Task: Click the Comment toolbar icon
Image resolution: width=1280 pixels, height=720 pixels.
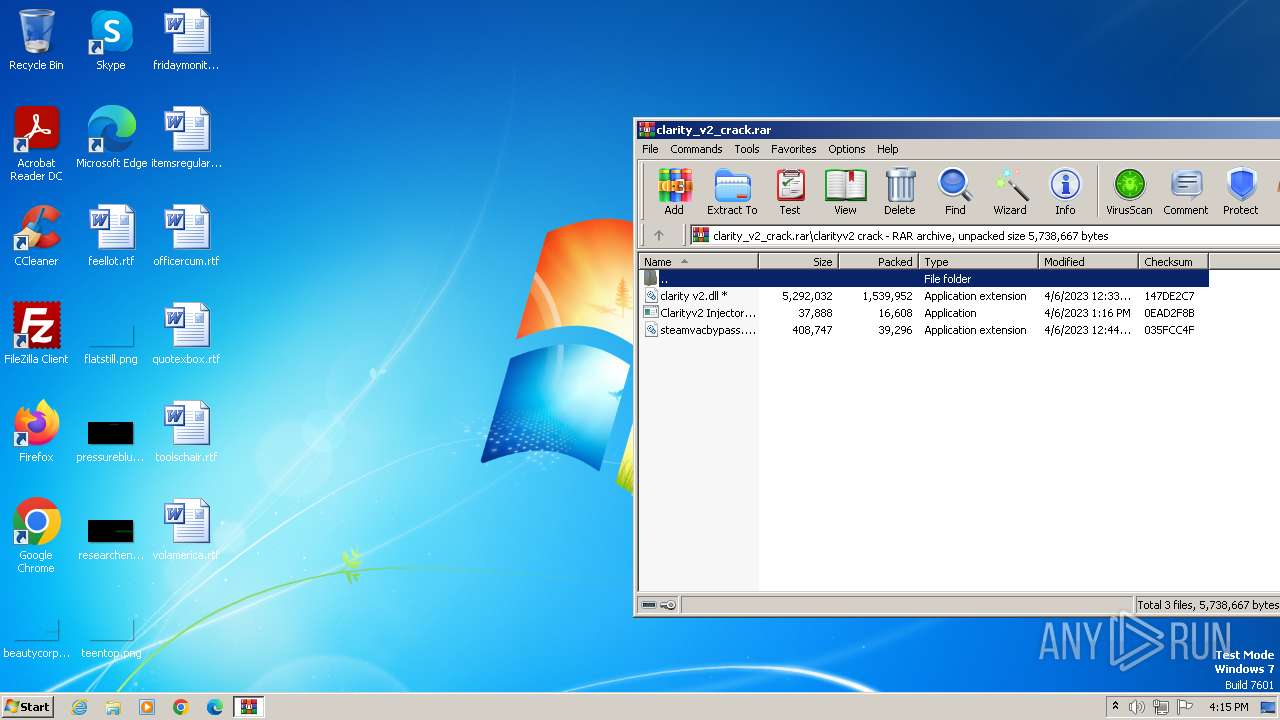Action: (1186, 191)
